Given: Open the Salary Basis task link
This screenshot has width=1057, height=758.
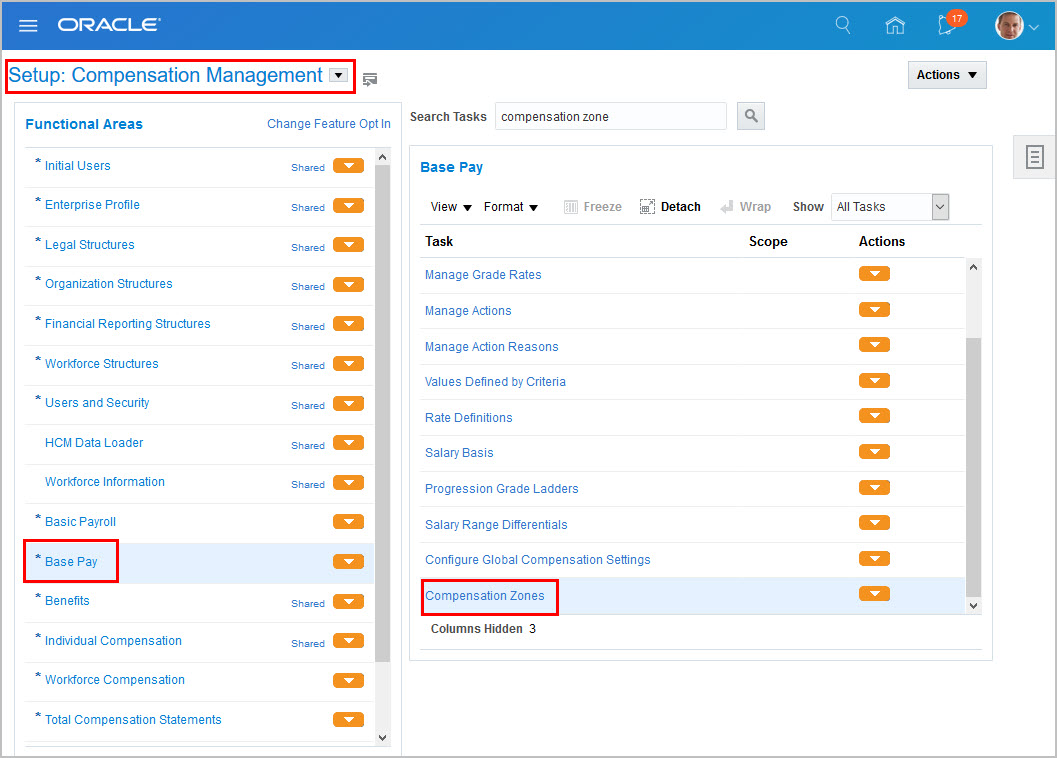Looking at the screenshot, I should [x=459, y=453].
